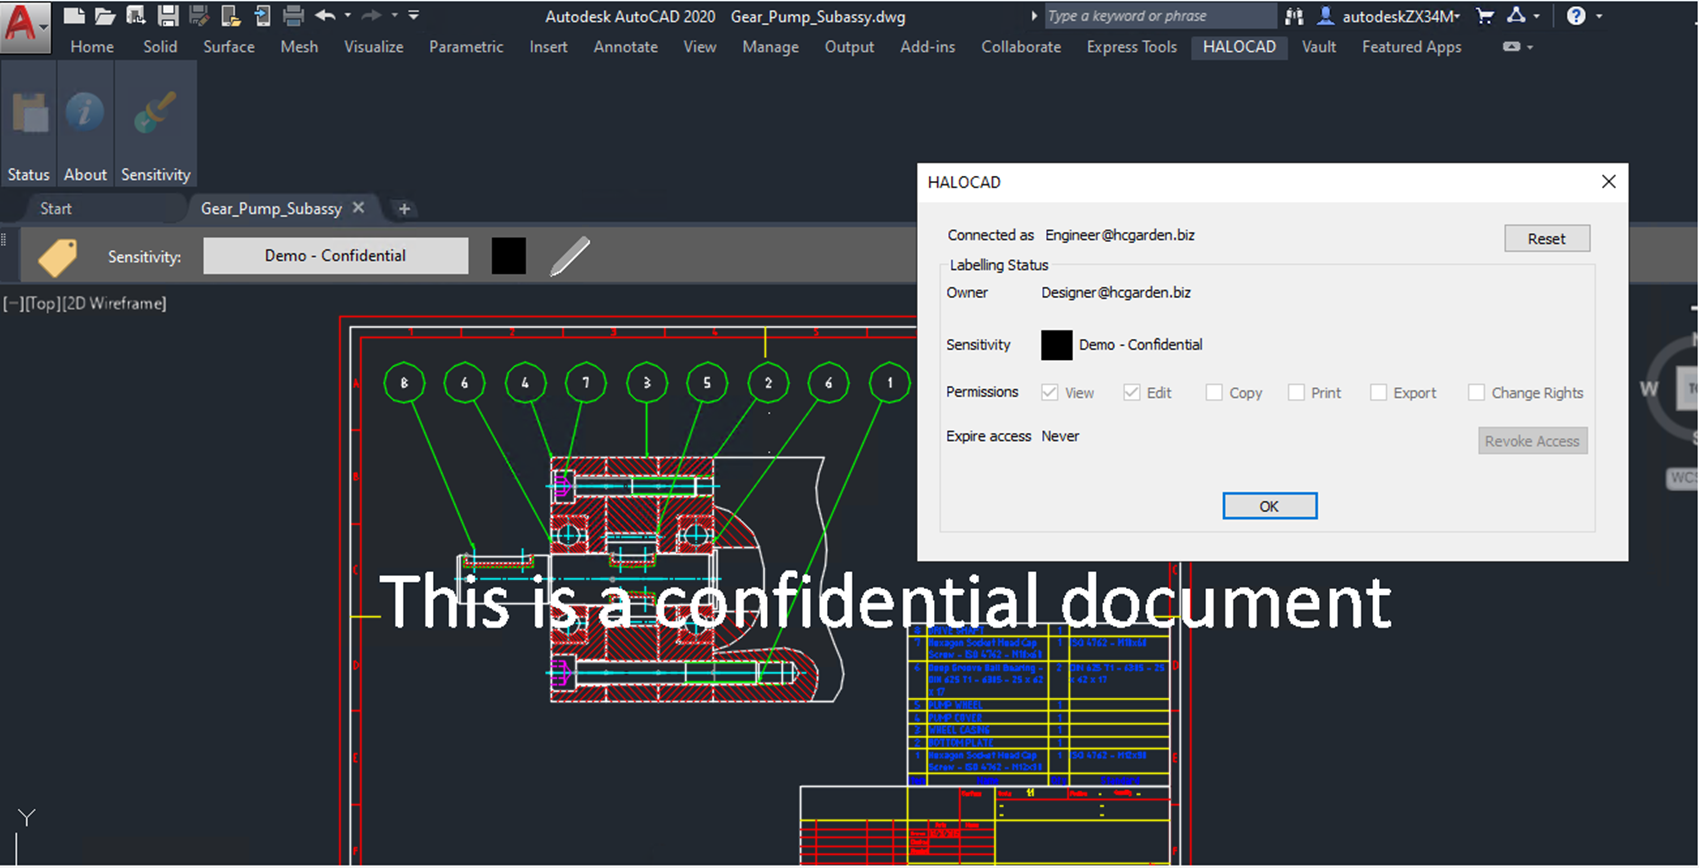Viewport: 1699px width, 868px height.
Task: Close the Gear_Pump_Subassy file tab
Action: coord(359,208)
